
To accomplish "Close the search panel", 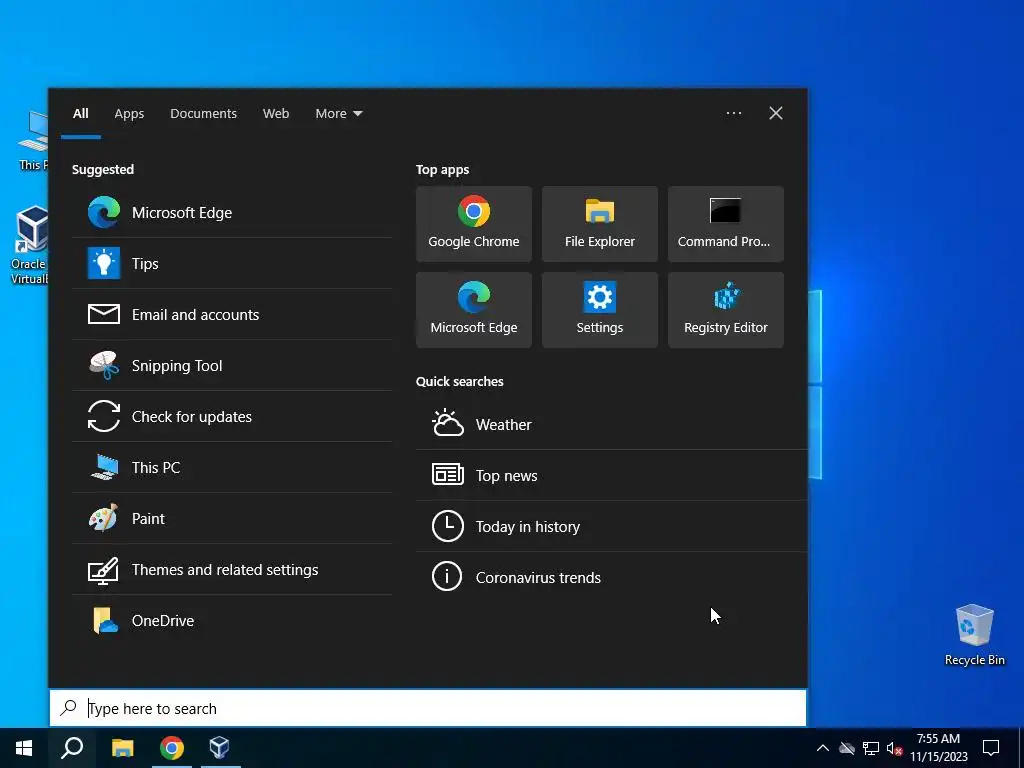I will (x=775, y=113).
